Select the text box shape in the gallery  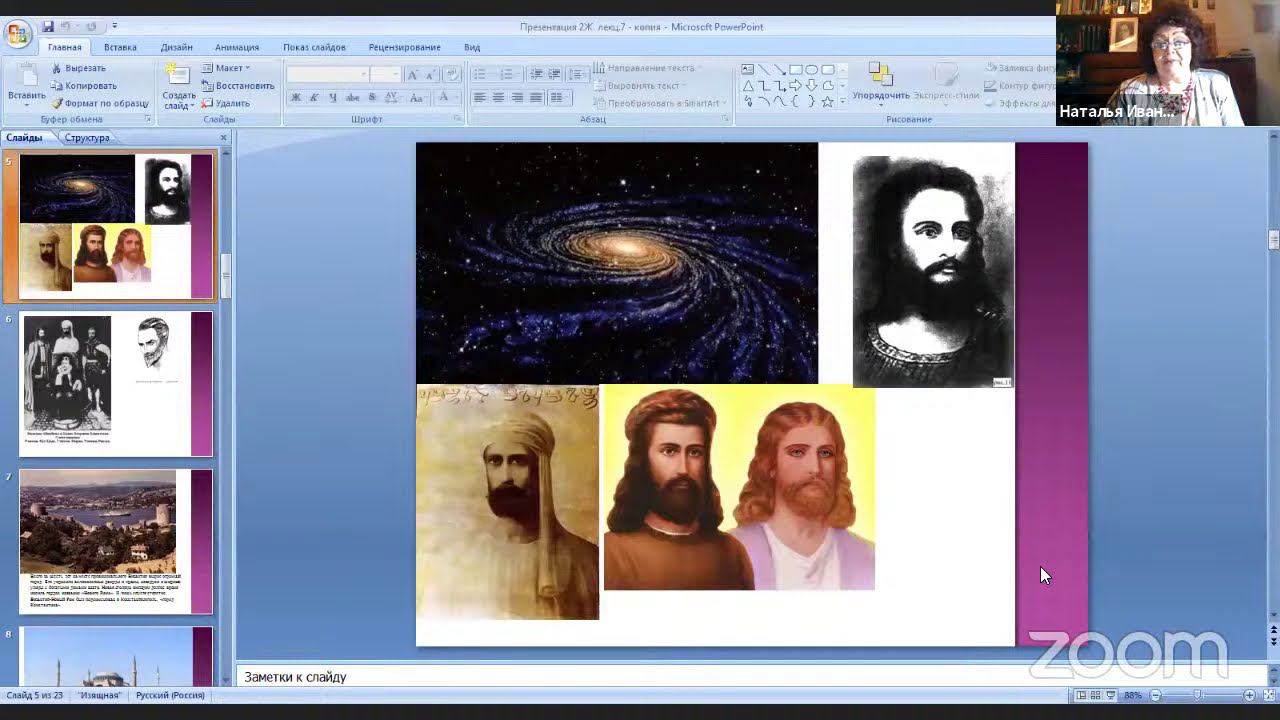pyautogui.click(x=747, y=70)
